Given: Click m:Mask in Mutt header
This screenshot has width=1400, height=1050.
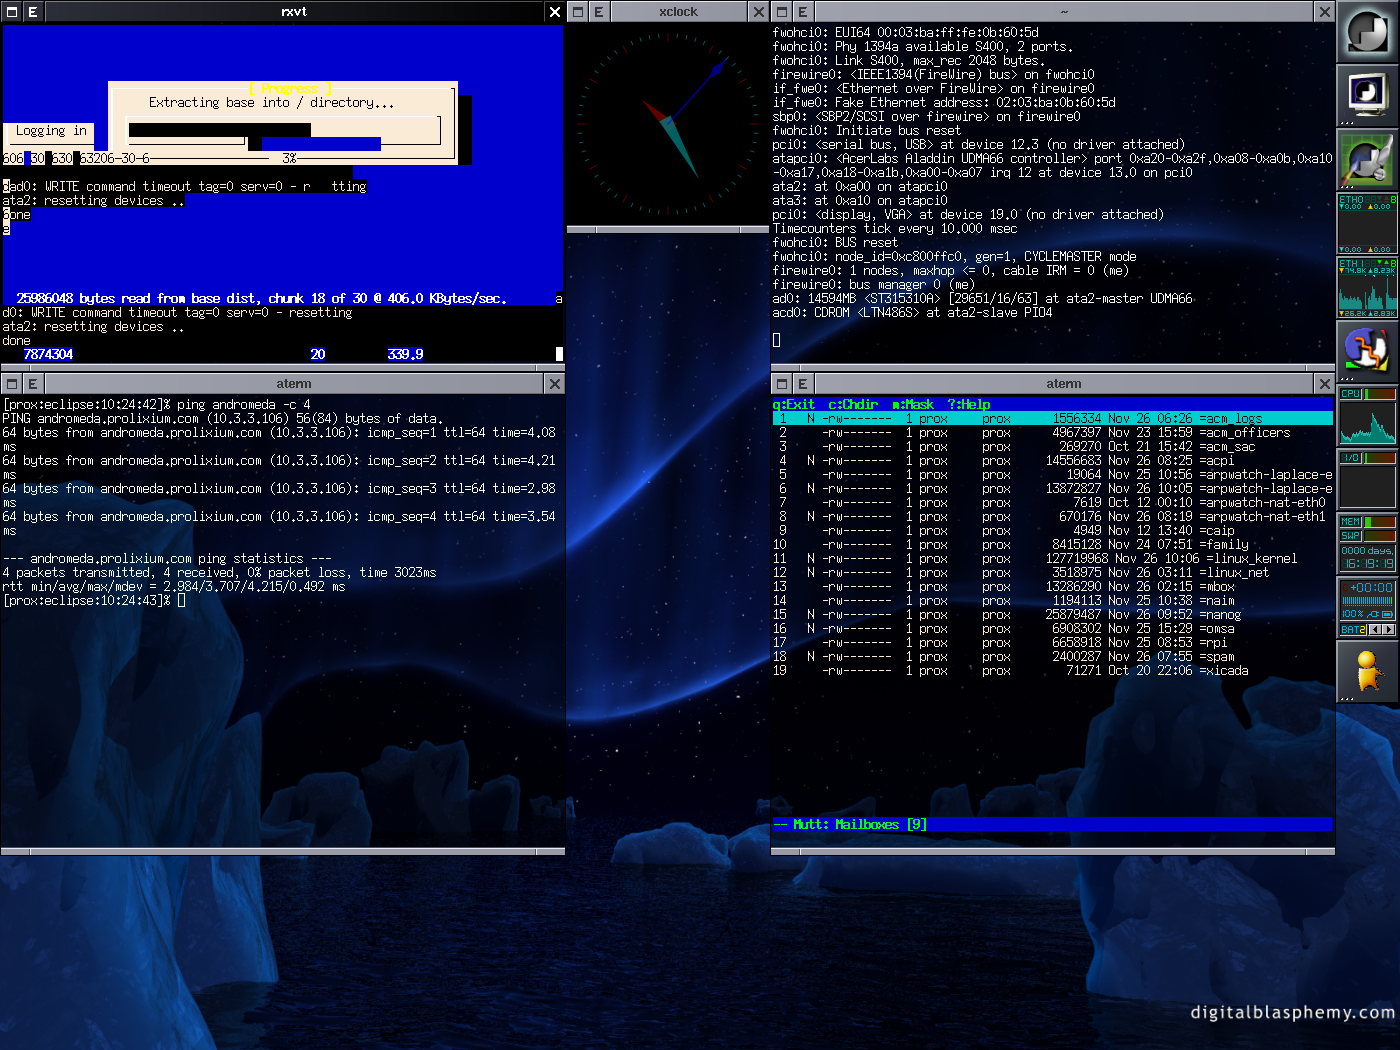Looking at the screenshot, I should (x=913, y=405).
